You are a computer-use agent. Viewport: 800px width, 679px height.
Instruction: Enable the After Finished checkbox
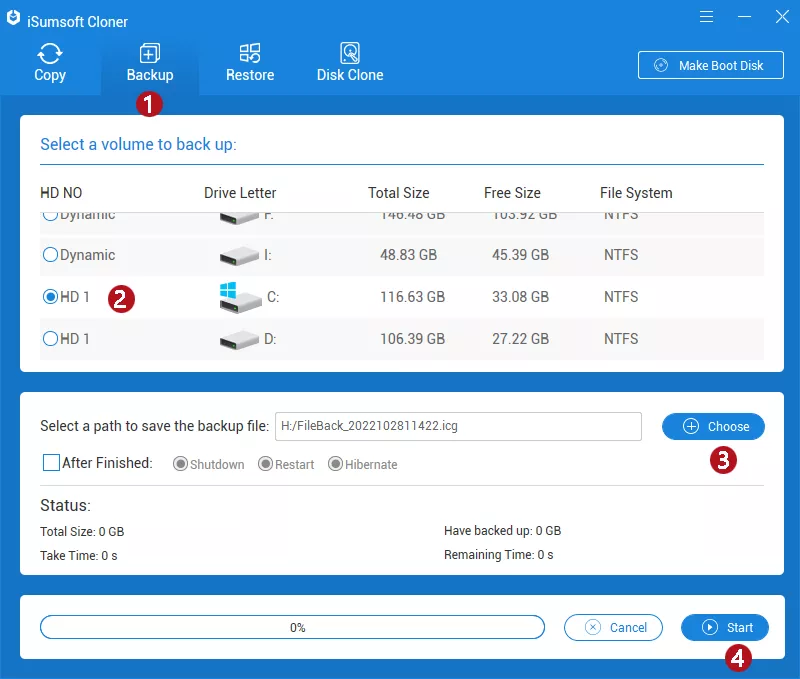51,463
